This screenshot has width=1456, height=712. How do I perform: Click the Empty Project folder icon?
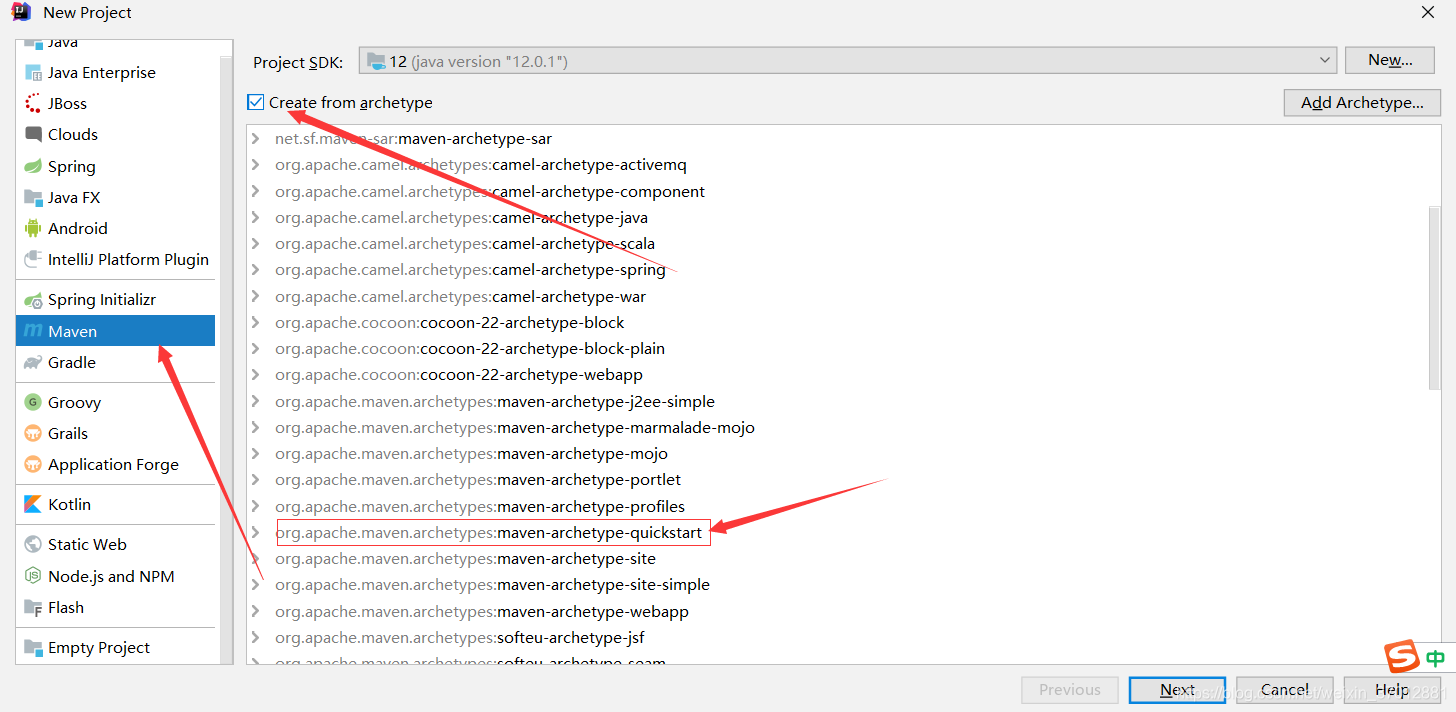(x=33, y=648)
